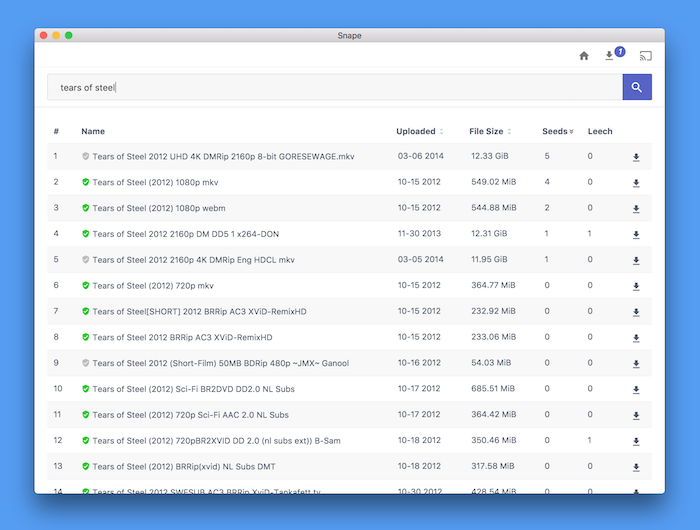The width and height of the screenshot is (700, 530).
Task: Select 'Tears of Steel (2012) 1080p mkv' title
Action: coord(155,182)
